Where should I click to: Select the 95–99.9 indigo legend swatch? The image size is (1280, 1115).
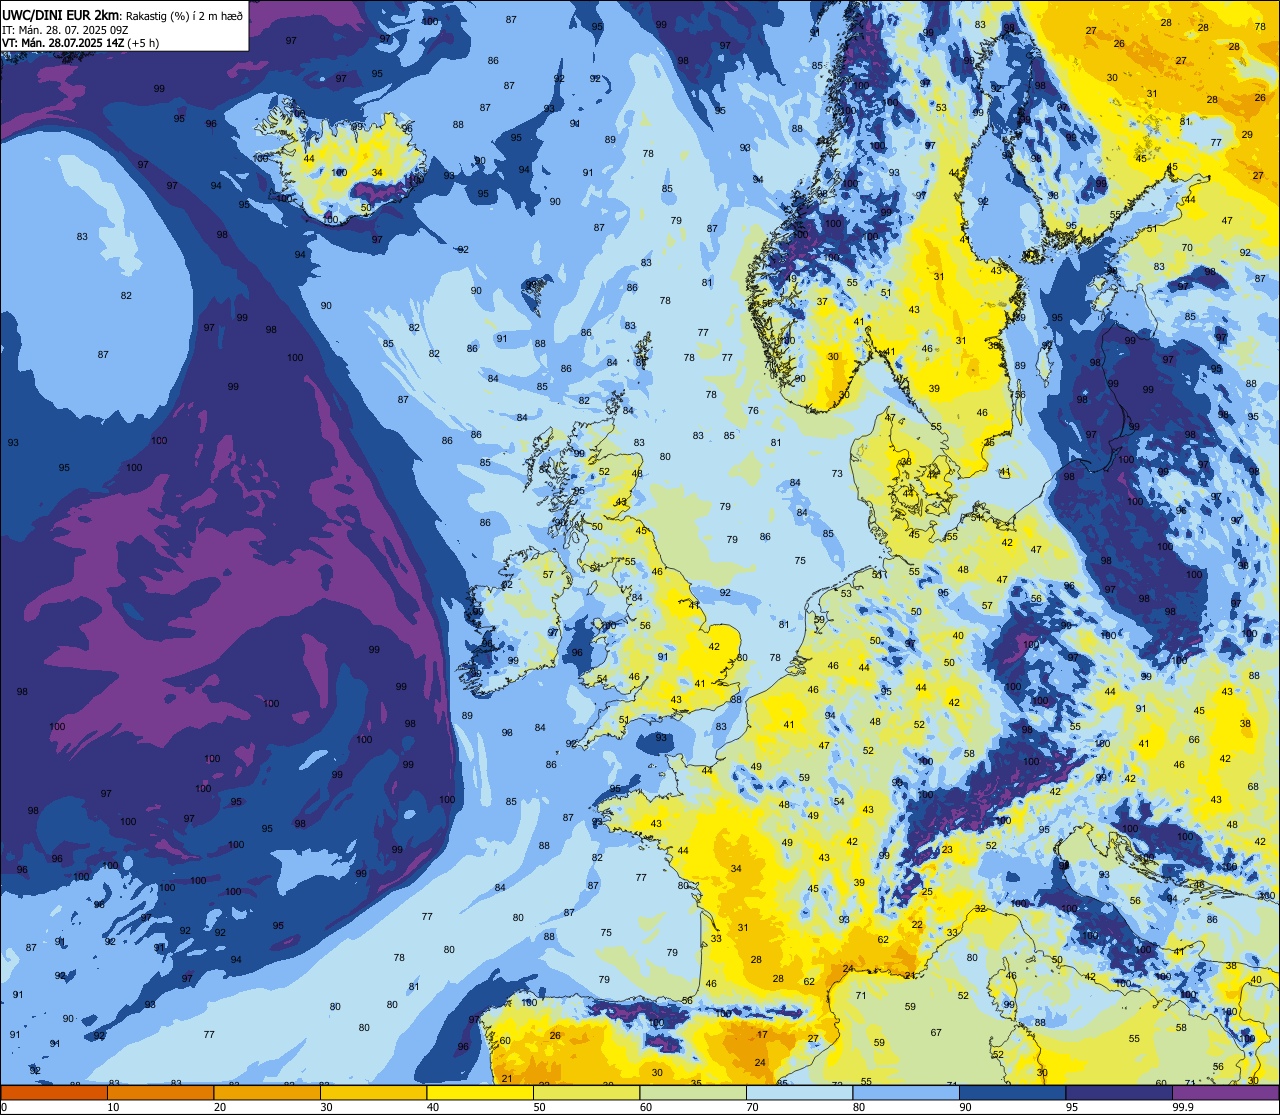(x=1119, y=1093)
